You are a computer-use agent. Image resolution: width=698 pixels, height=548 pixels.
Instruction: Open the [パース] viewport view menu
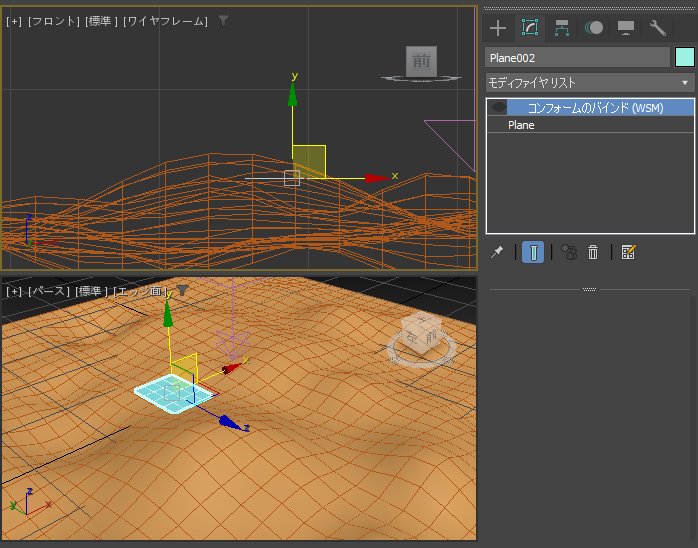pyautogui.click(x=48, y=291)
